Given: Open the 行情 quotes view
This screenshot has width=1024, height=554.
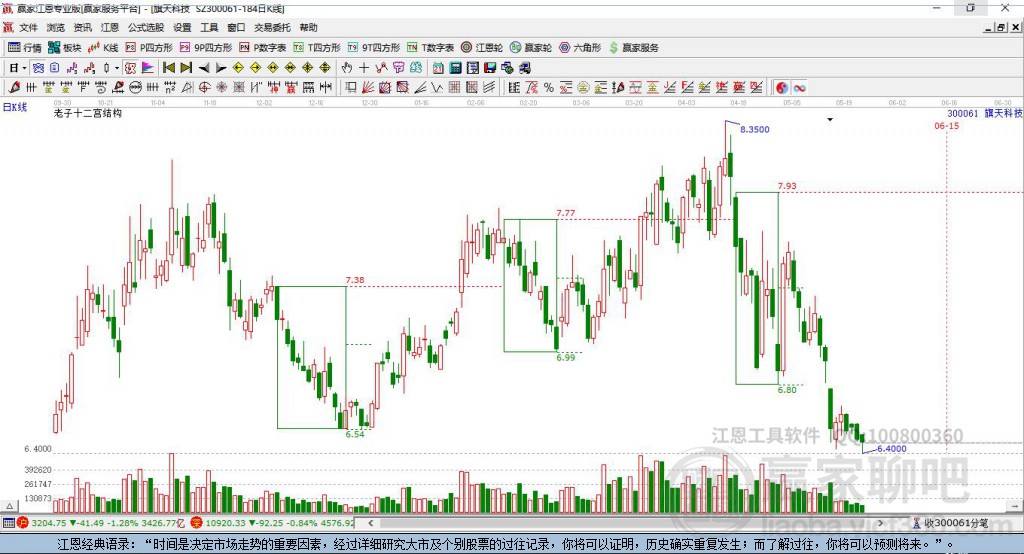Looking at the screenshot, I should point(24,48).
